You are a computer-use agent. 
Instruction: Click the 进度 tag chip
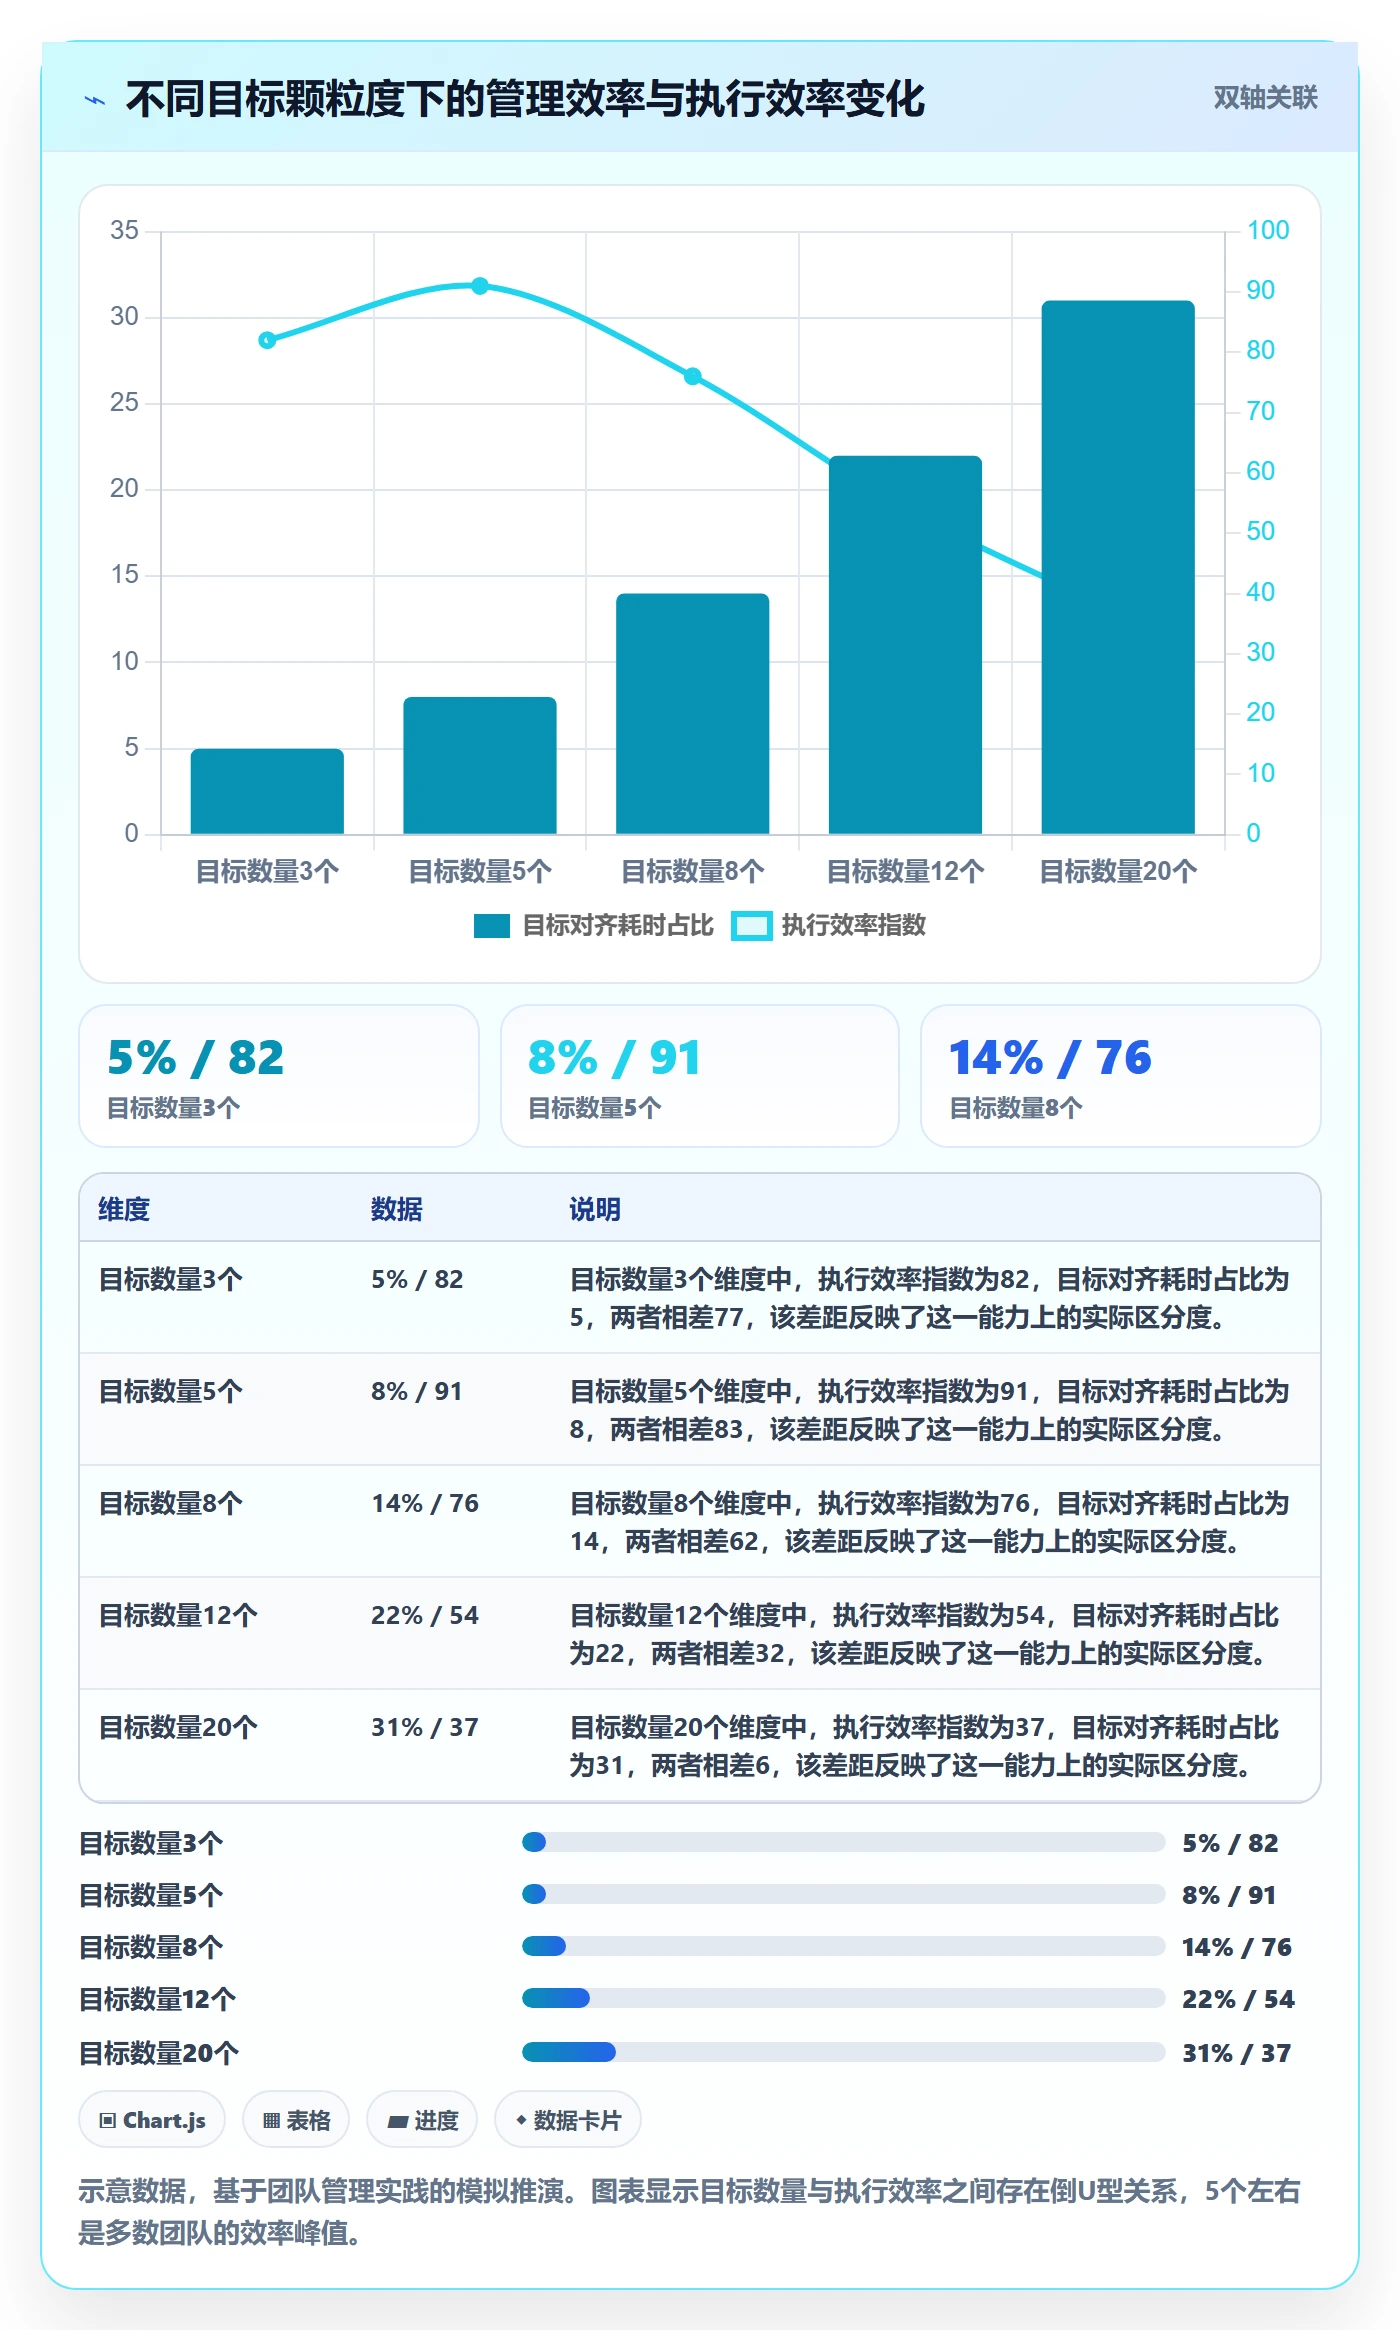(x=422, y=2119)
